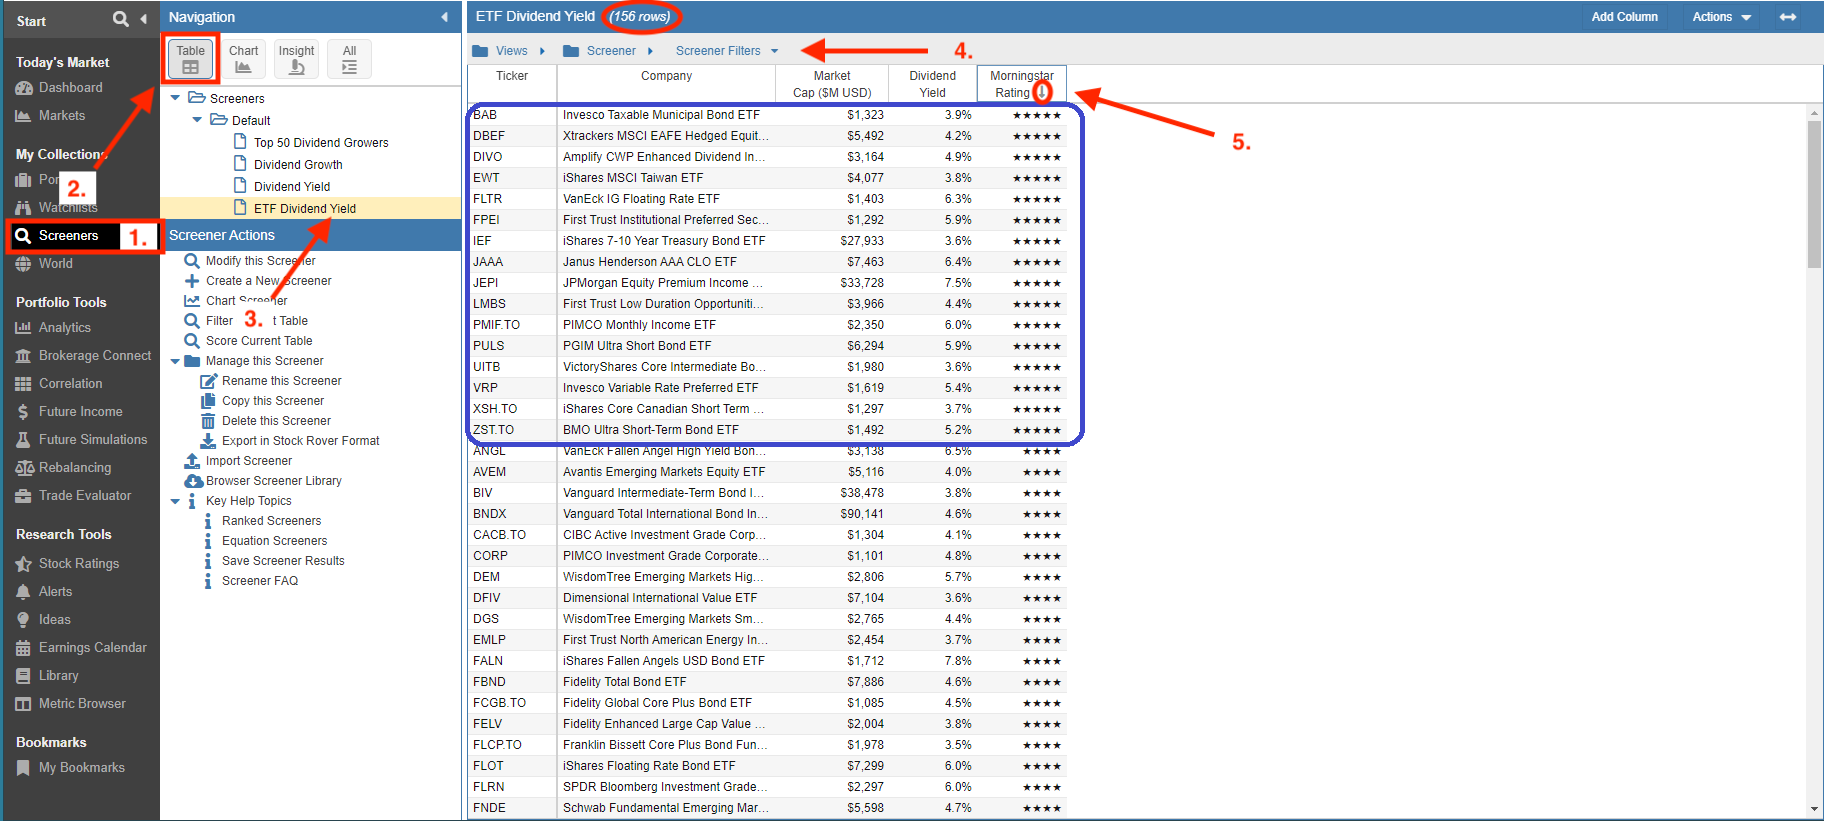This screenshot has height=821, width=1824.
Task: Click Score Current Table action
Action: 259,341
